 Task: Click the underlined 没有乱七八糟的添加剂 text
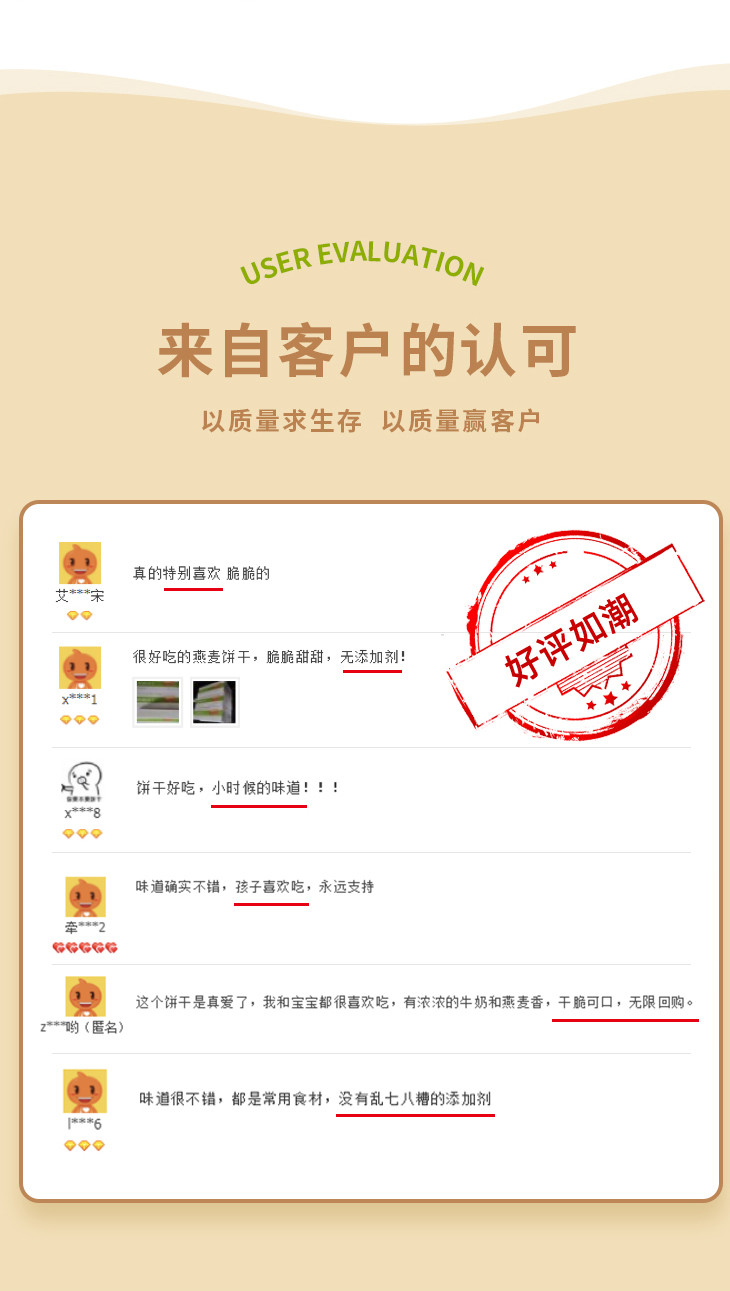415,1098
